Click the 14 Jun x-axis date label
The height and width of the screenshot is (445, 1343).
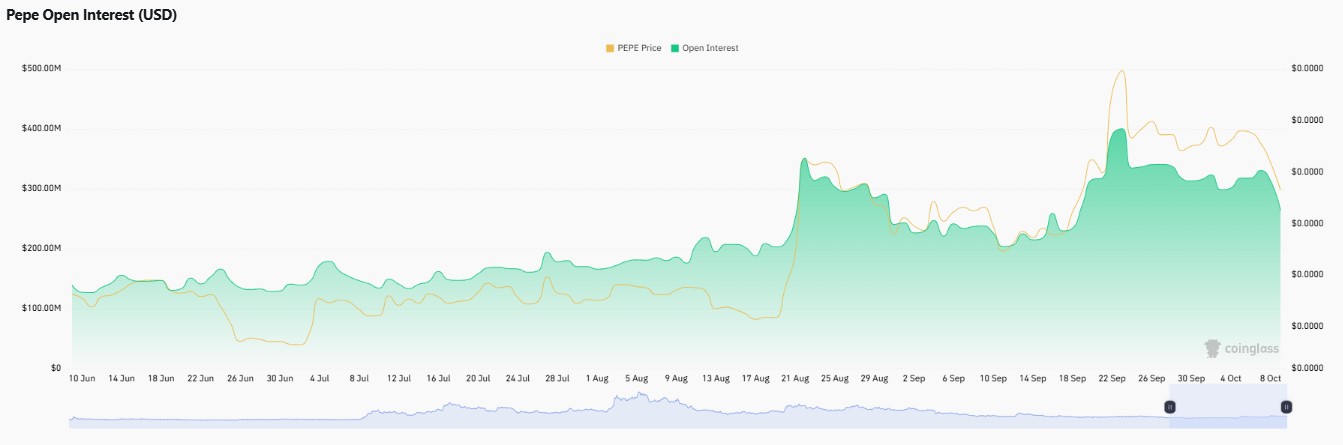(x=121, y=379)
